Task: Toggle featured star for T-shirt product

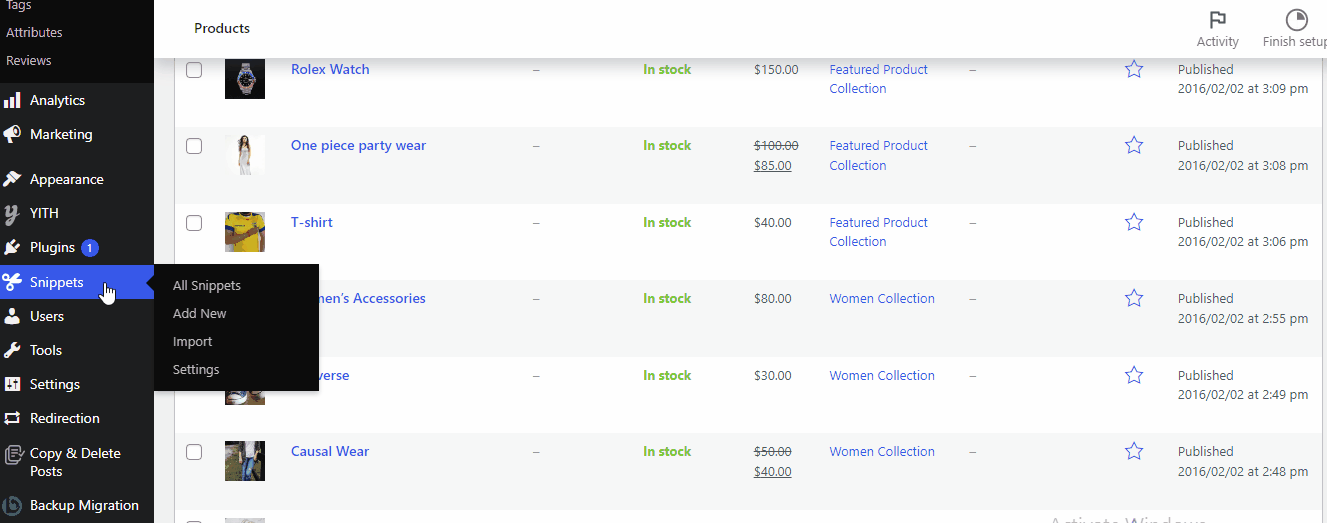Action: [1133, 222]
